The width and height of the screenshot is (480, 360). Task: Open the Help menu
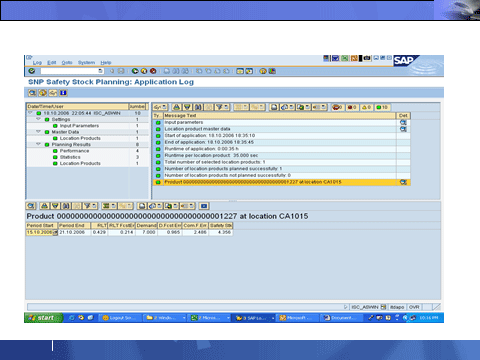pyautogui.click(x=106, y=63)
